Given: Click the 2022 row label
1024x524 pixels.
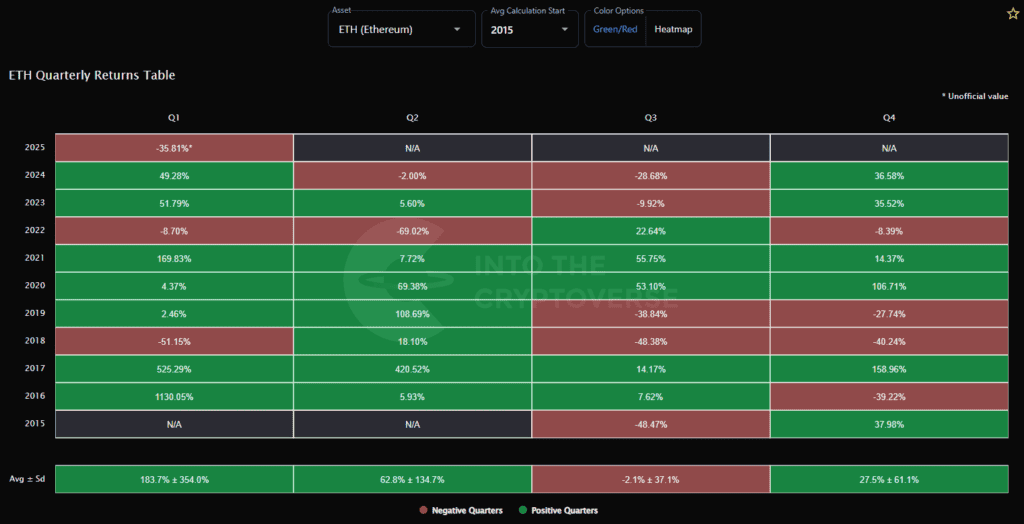Looking at the screenshot, I should (35, 231).
